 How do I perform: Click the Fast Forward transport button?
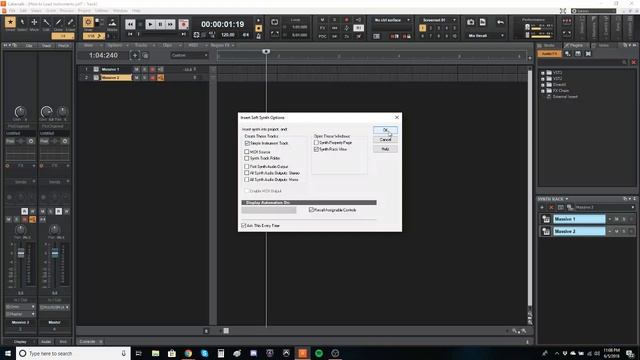[x=170, y=24]
